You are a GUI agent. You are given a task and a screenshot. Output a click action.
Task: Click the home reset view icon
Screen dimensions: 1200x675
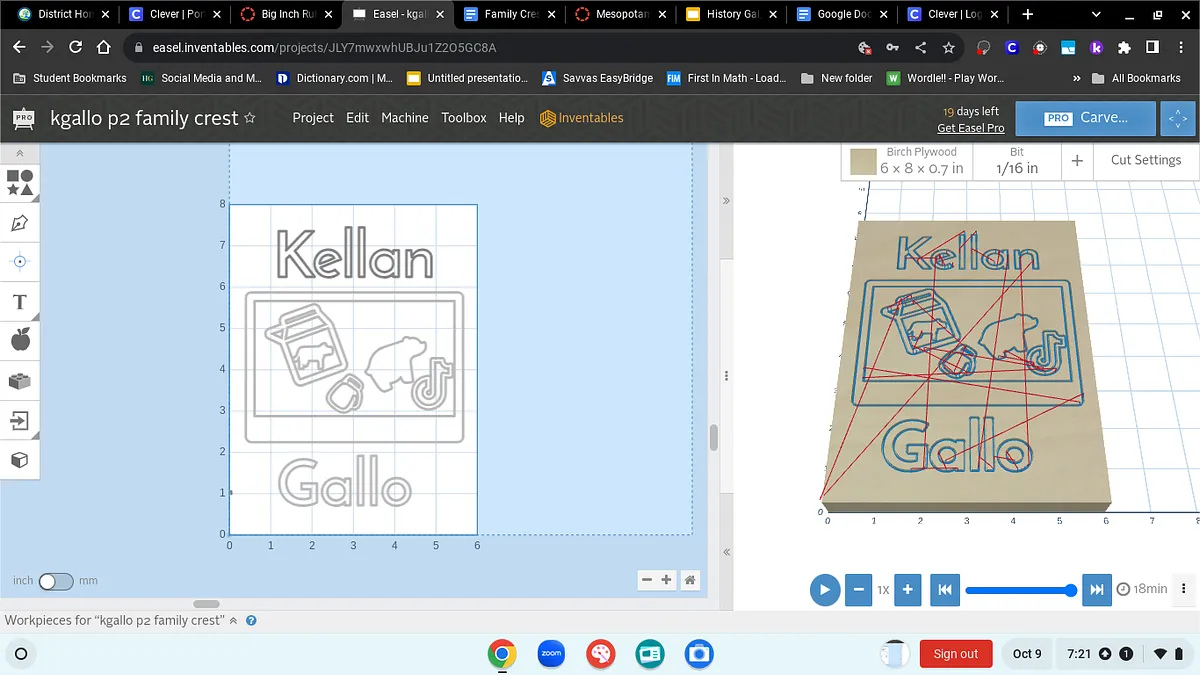689,580
